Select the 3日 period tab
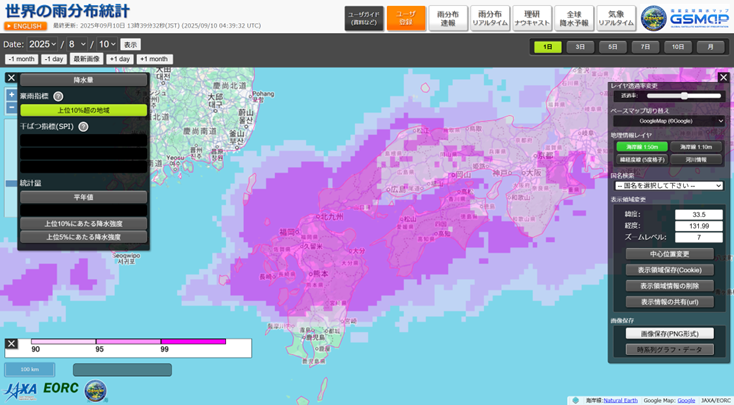 point(579,47)
